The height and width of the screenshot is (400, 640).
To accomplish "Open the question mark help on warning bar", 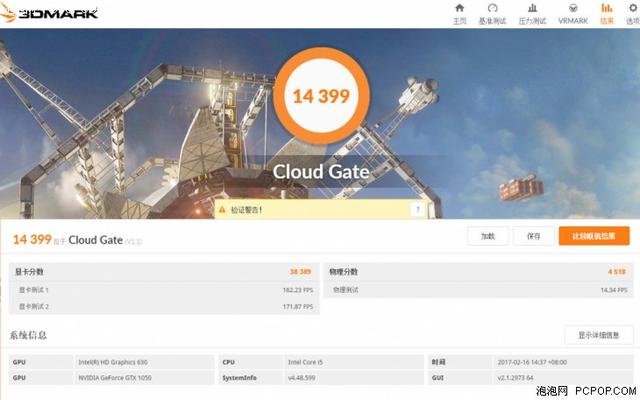I will pyautogui.click(x=418, y=210).
